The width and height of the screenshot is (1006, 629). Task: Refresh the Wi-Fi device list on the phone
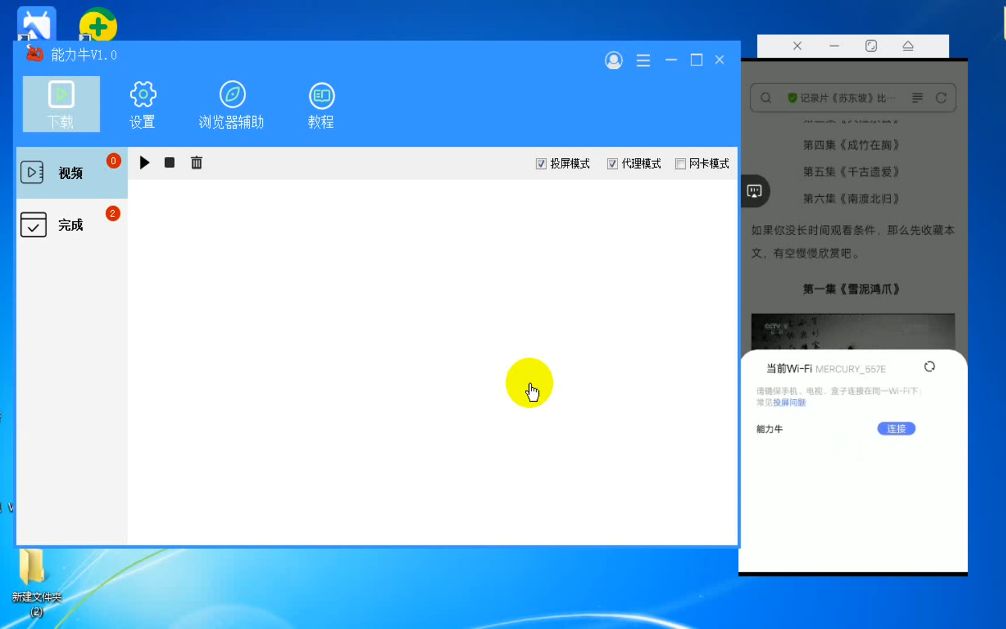click(x=929, y=366)
